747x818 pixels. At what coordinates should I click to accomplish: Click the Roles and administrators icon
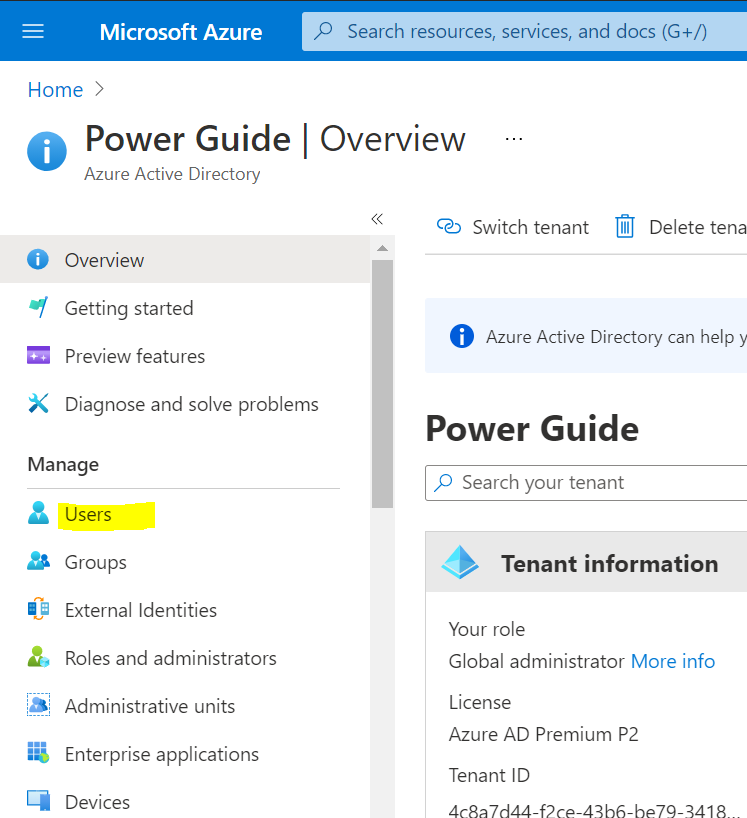pos(38,657)
